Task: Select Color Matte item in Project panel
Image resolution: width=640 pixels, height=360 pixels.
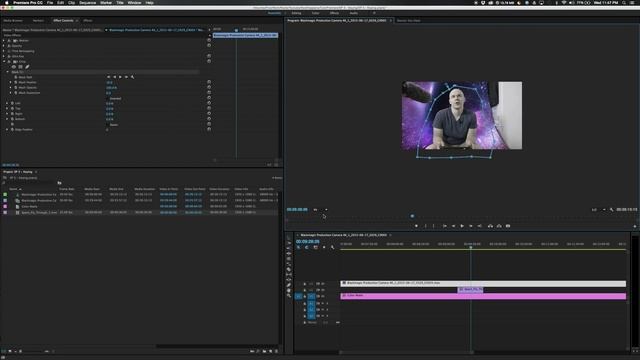Action: [x=29, y=207]
